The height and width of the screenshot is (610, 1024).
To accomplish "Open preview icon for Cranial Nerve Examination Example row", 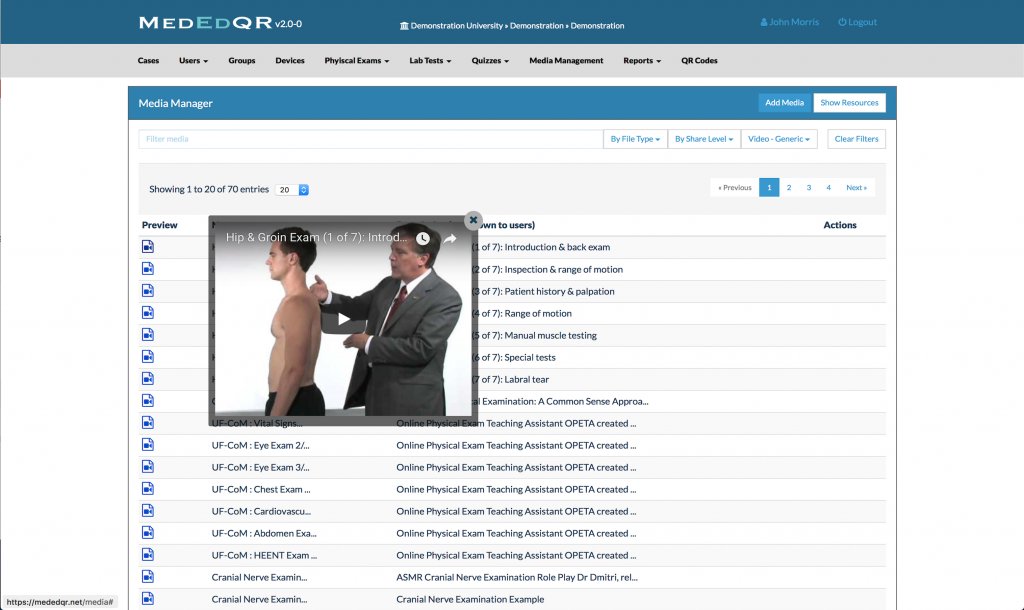I will coord(148,599).
